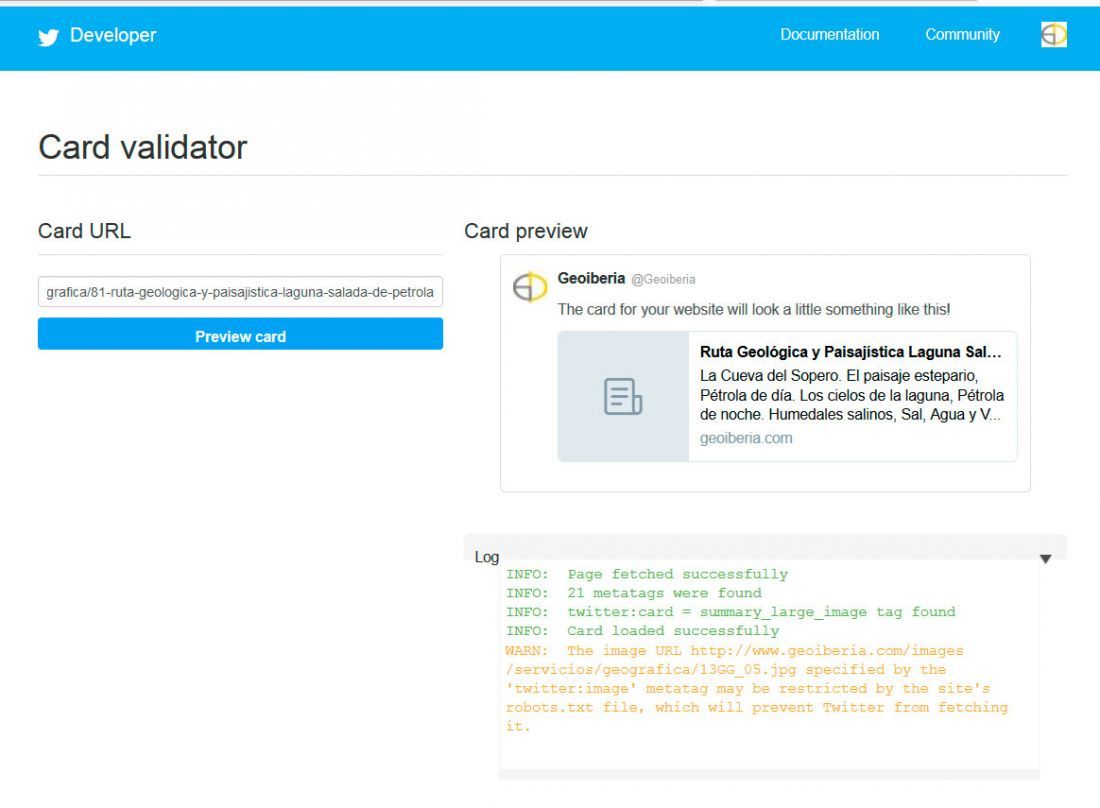
Task: Click the Twitter bird logo
Action: click(48, 36)
